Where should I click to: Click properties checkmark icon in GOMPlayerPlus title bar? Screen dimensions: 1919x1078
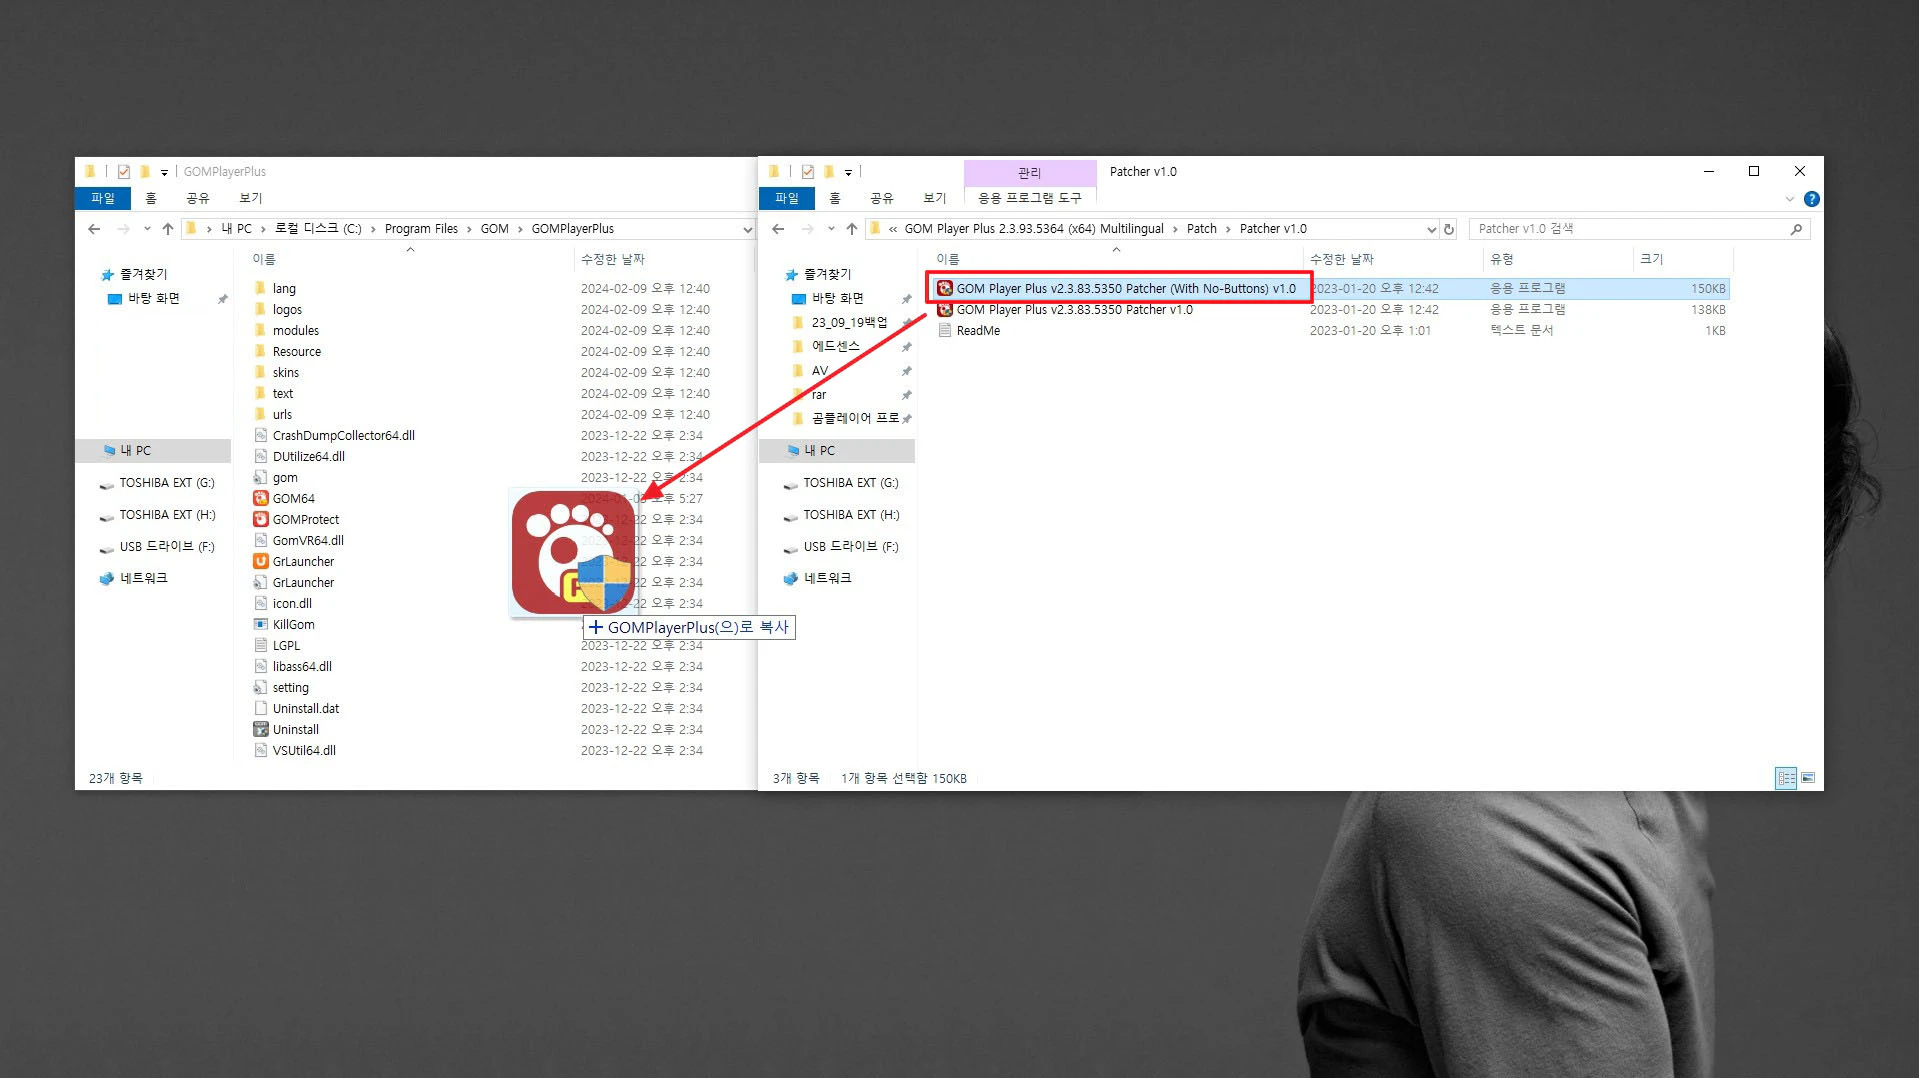[124, 172]
